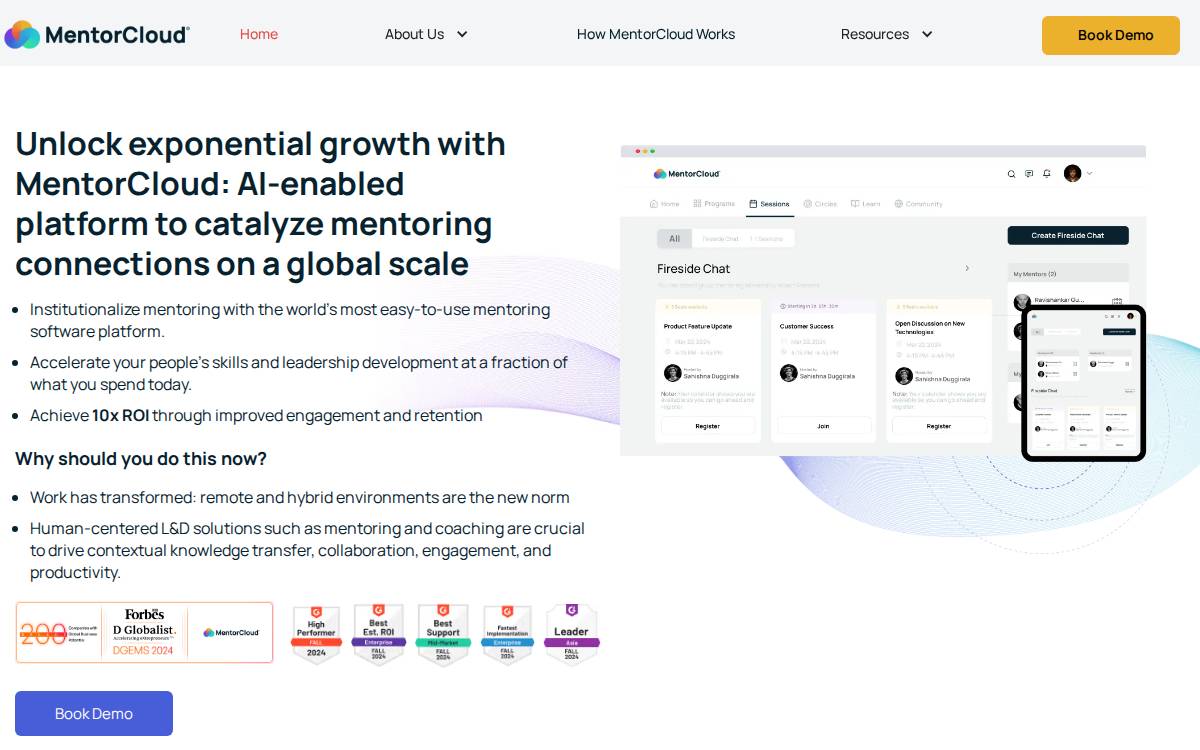Click Create Fireside Chat in the preview

pyautogui.click(x=1068, y=236)
